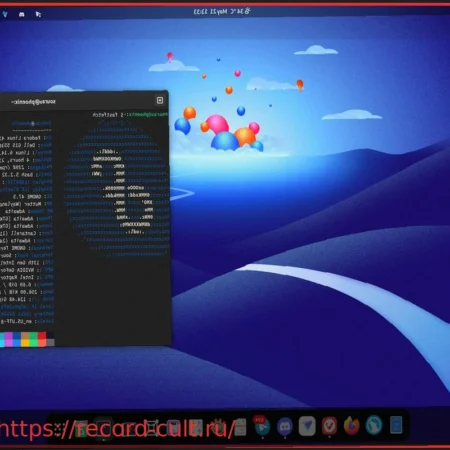450x450 pixels.
Task: Open the new tab button in terminal header
Action: [160, 100]
